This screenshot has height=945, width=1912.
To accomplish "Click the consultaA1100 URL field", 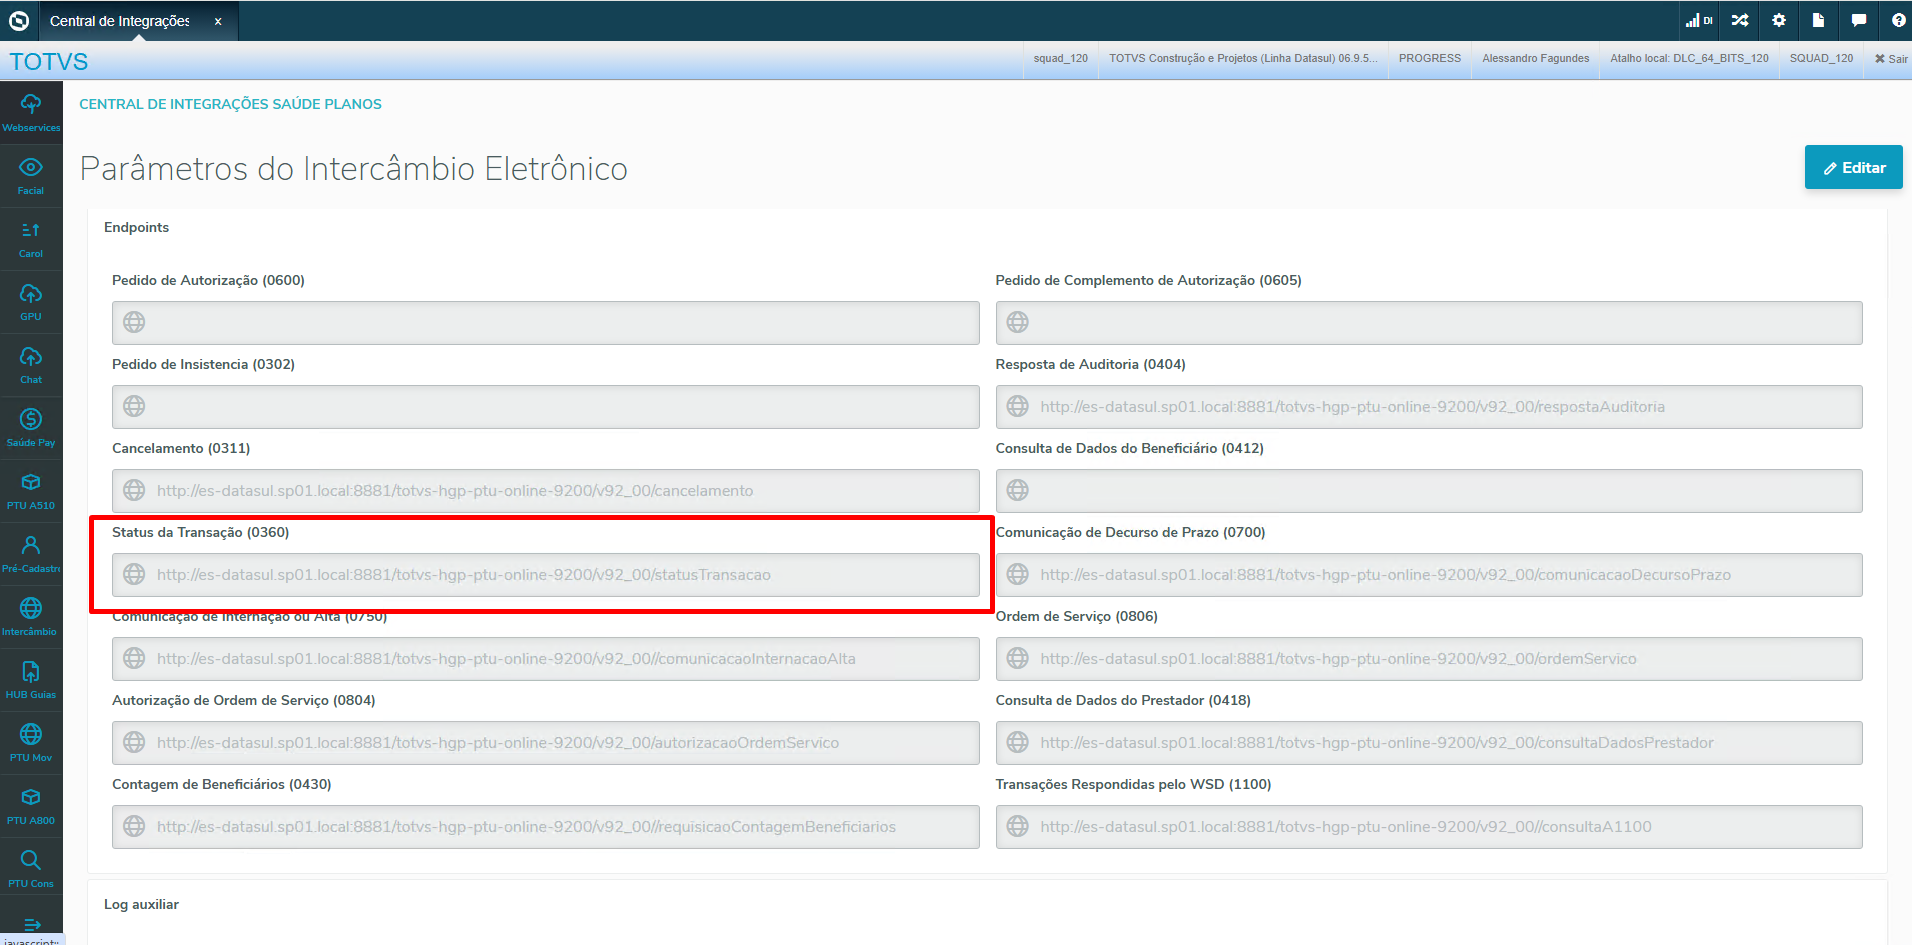I will pos(1428,827).
